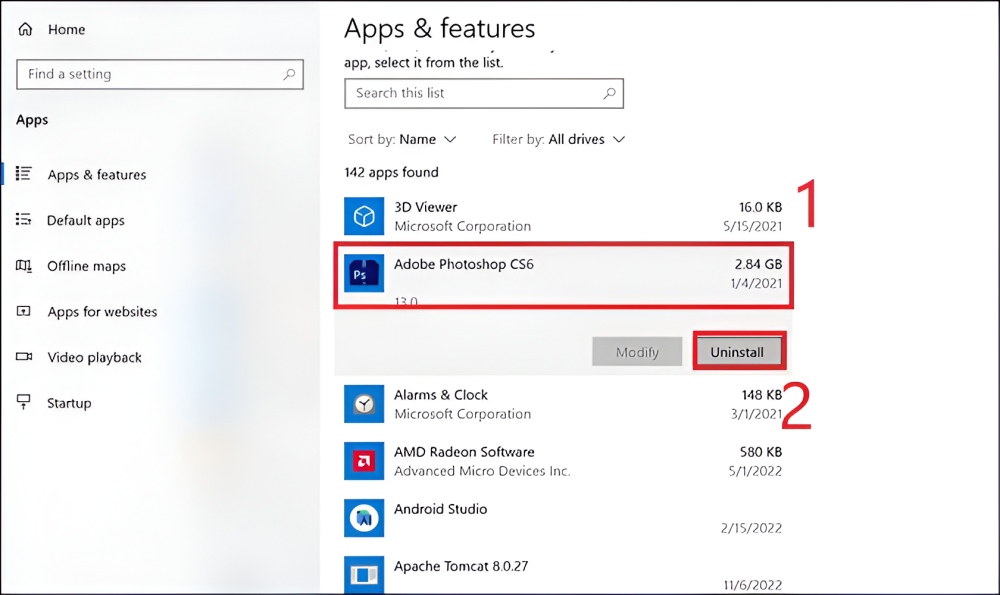Click the Search this list magnifier icon
Image resolution: width=1000 pixels, height=595 pixels.
(609, 93)
